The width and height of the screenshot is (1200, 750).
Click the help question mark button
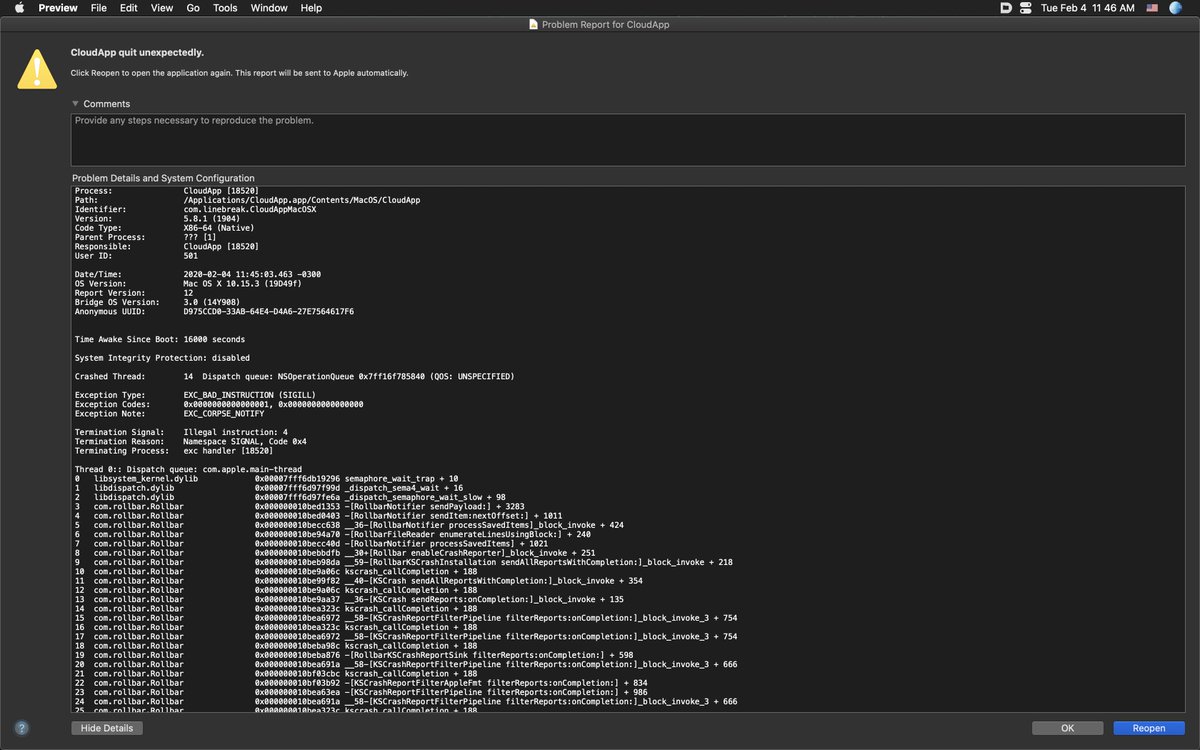pyautogui.click(x=22, y=728)
